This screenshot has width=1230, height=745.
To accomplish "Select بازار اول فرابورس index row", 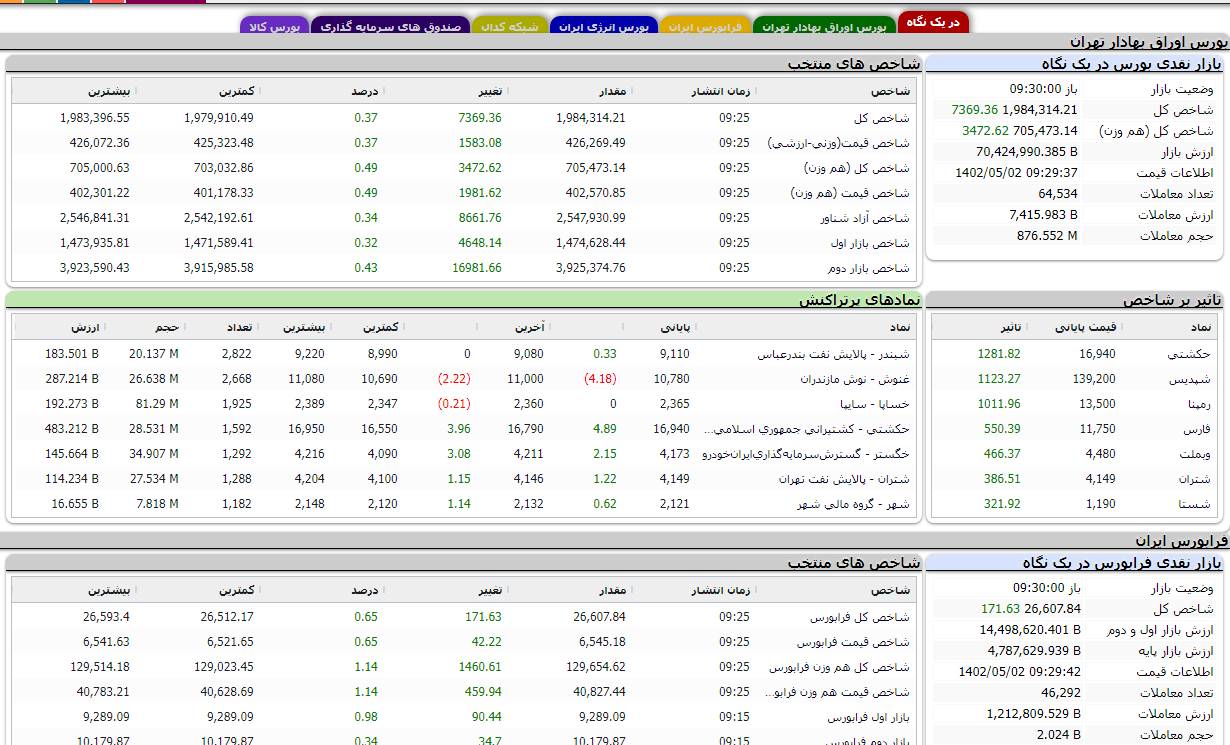I will [465, 717].
